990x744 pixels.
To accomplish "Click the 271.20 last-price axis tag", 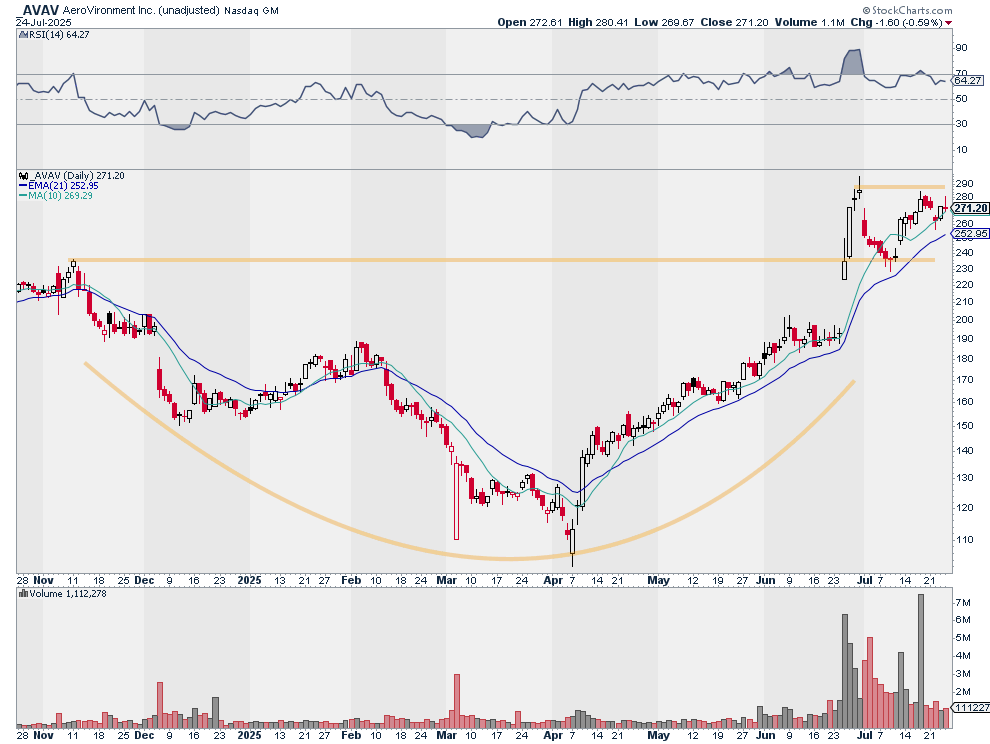I will pyautogui.click(x=970, y=208).
